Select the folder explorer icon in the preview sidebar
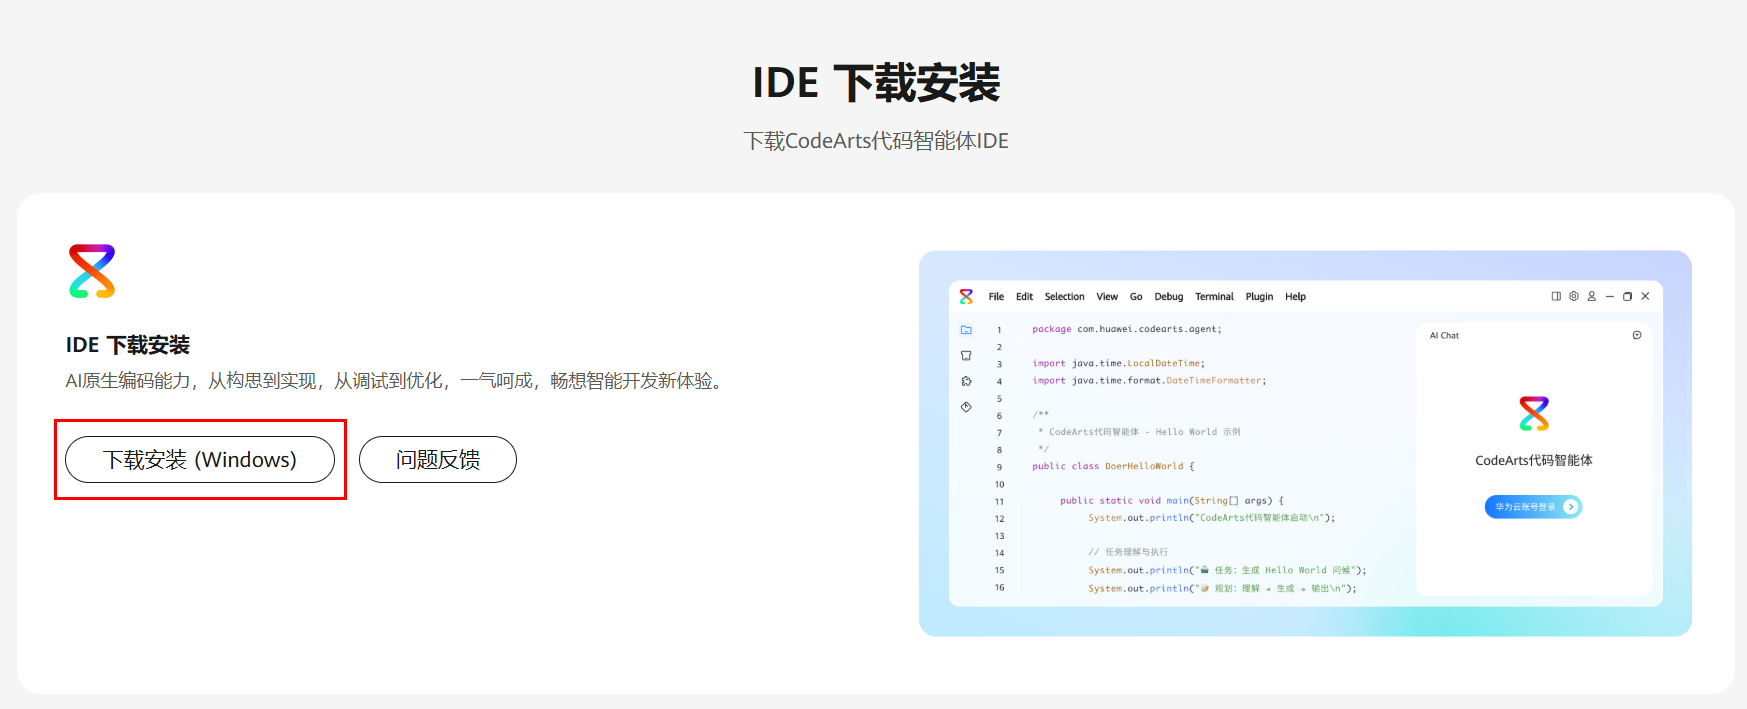The image size is (1747, 709). pos(966,329)
